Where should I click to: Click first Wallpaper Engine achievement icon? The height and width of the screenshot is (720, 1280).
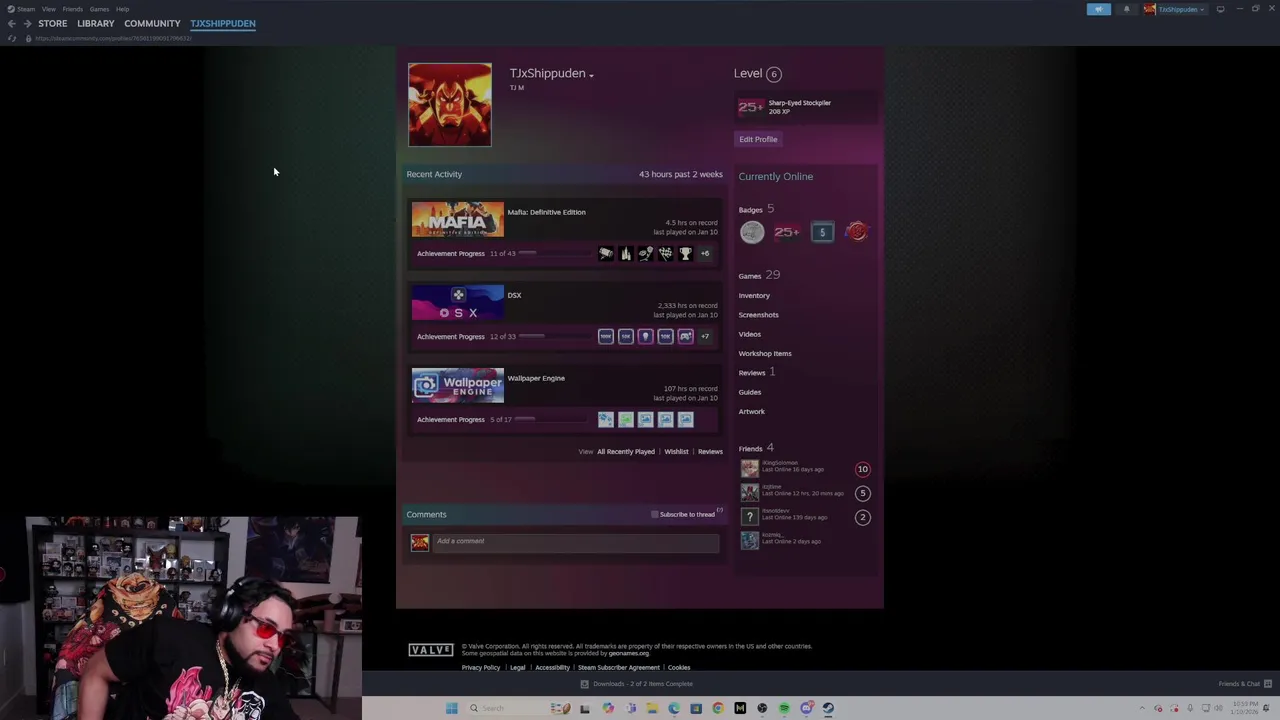pos(606,419)
